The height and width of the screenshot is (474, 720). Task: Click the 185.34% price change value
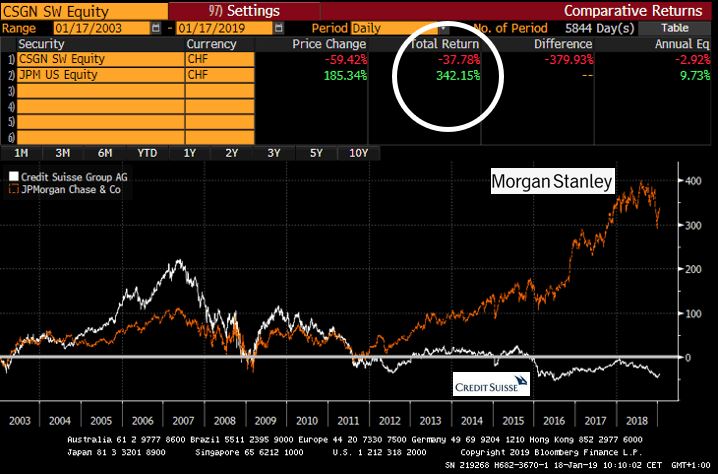pos(345,75)
